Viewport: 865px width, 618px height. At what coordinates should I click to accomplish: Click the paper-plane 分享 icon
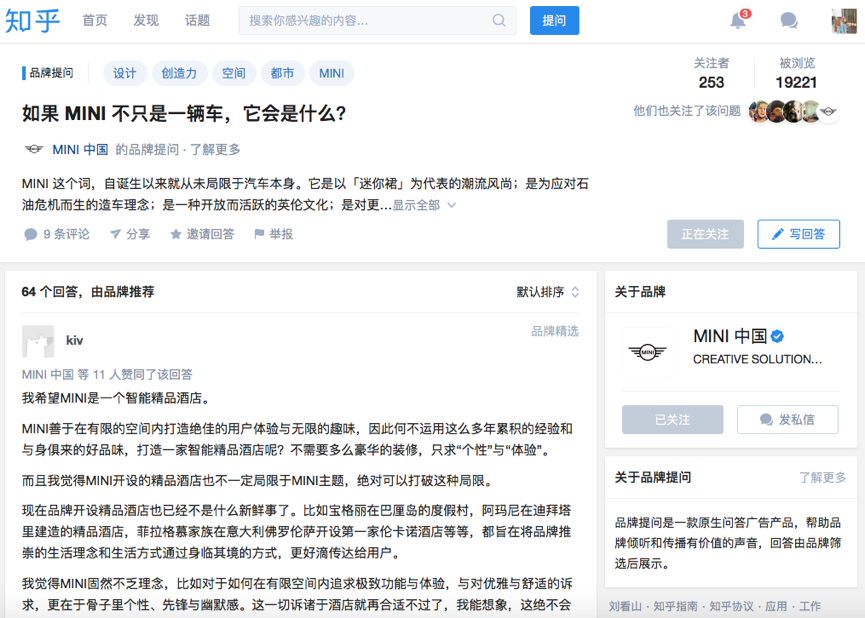[115, 234]
